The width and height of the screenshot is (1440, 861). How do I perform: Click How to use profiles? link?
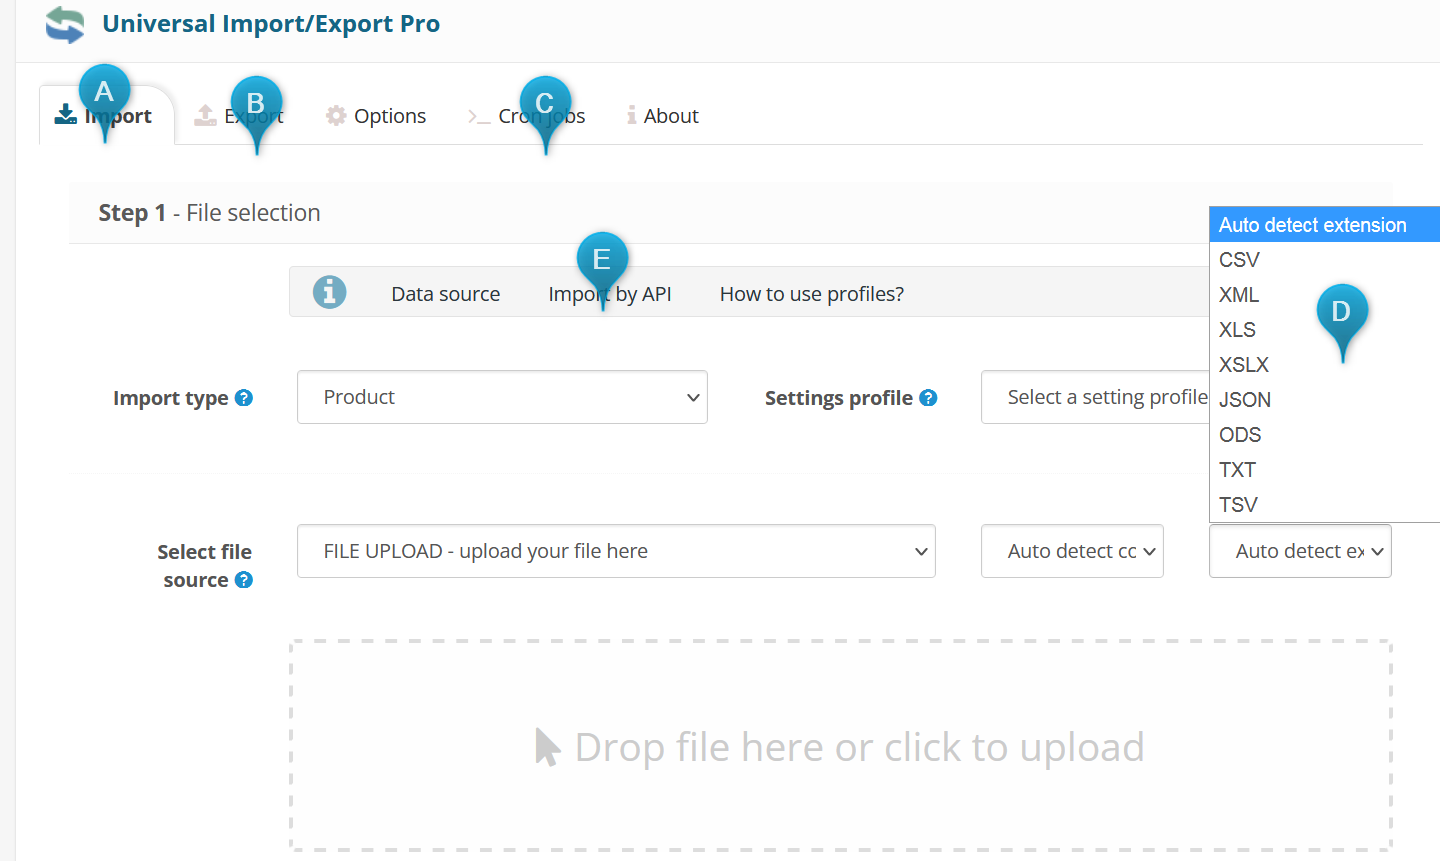coord(811,294)
